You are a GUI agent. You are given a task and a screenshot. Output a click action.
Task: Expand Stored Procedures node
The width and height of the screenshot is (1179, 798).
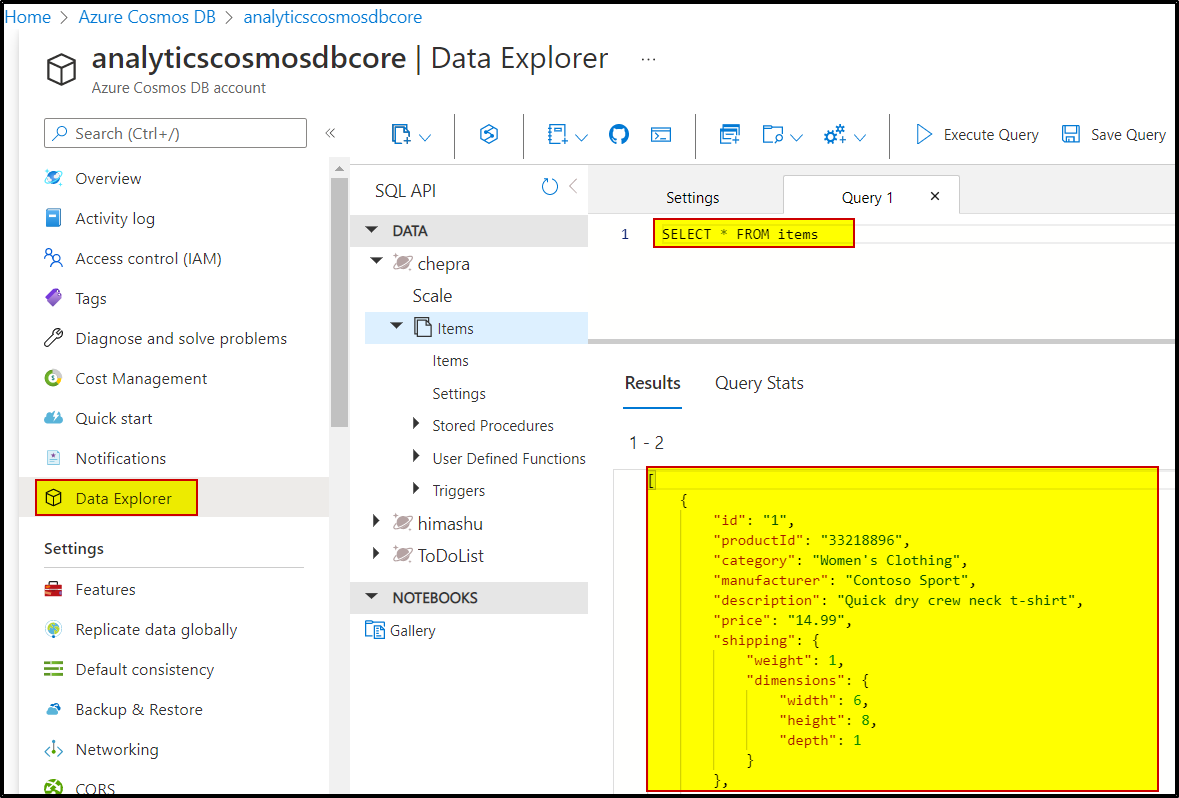tap(416, 424)
